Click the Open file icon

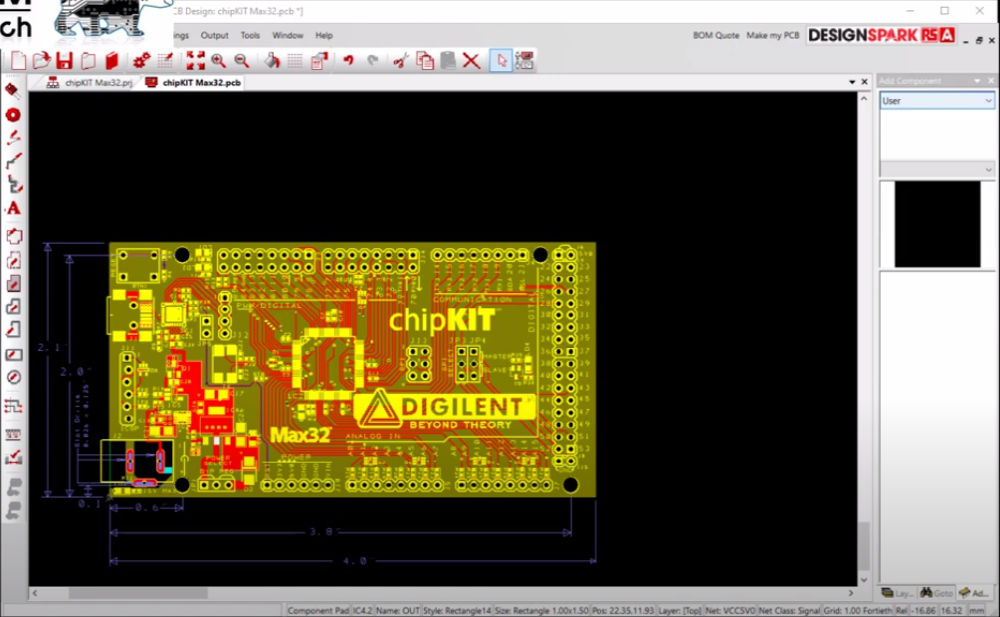pos(41,61)
